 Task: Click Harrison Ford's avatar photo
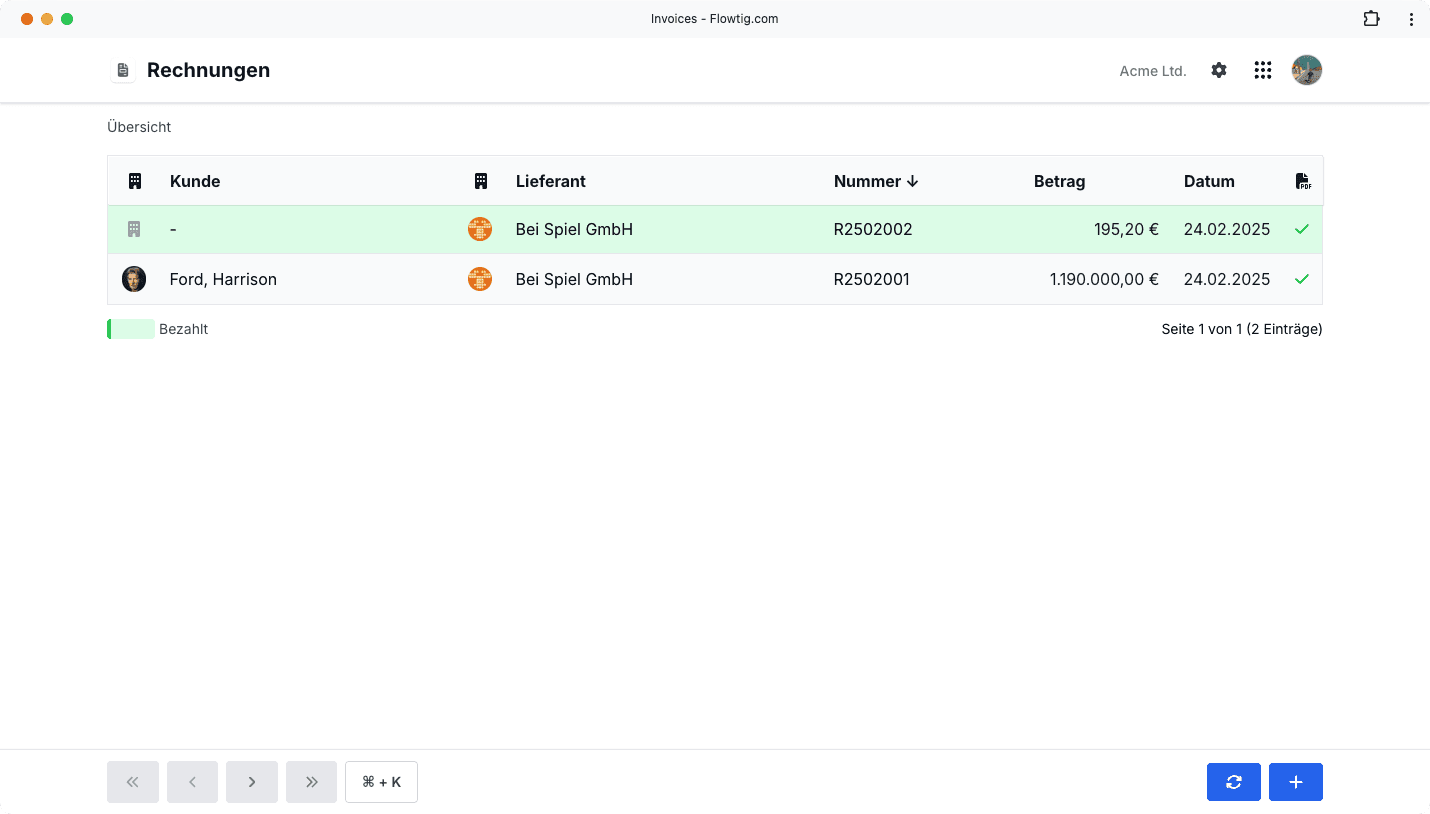(x=134, y=279)
